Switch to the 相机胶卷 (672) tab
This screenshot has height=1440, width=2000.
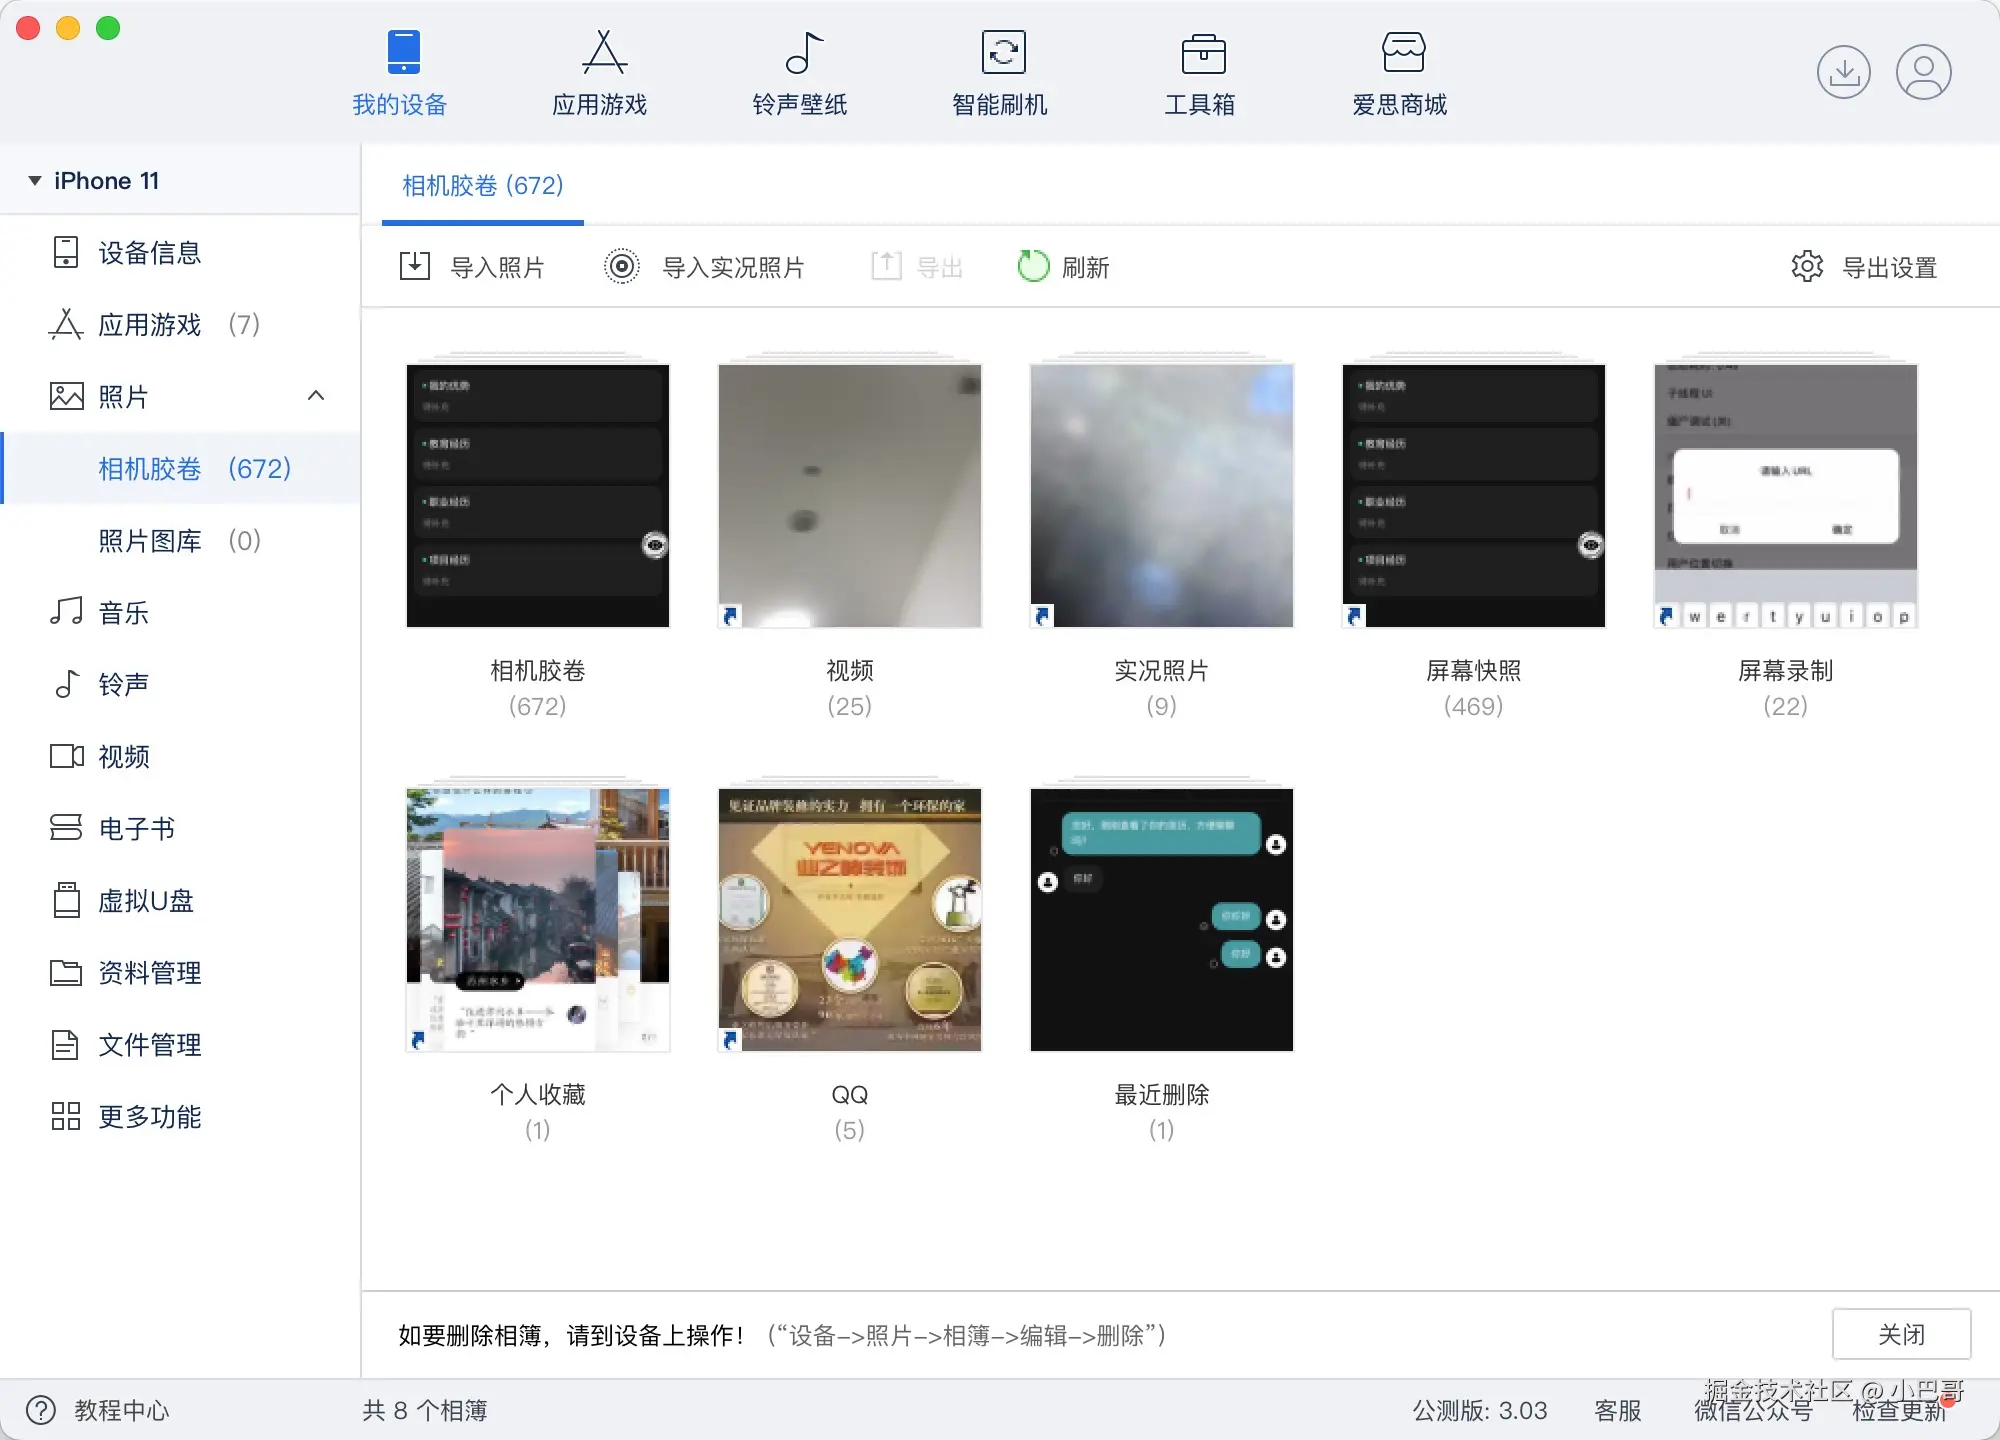click(x=482, y=186)
